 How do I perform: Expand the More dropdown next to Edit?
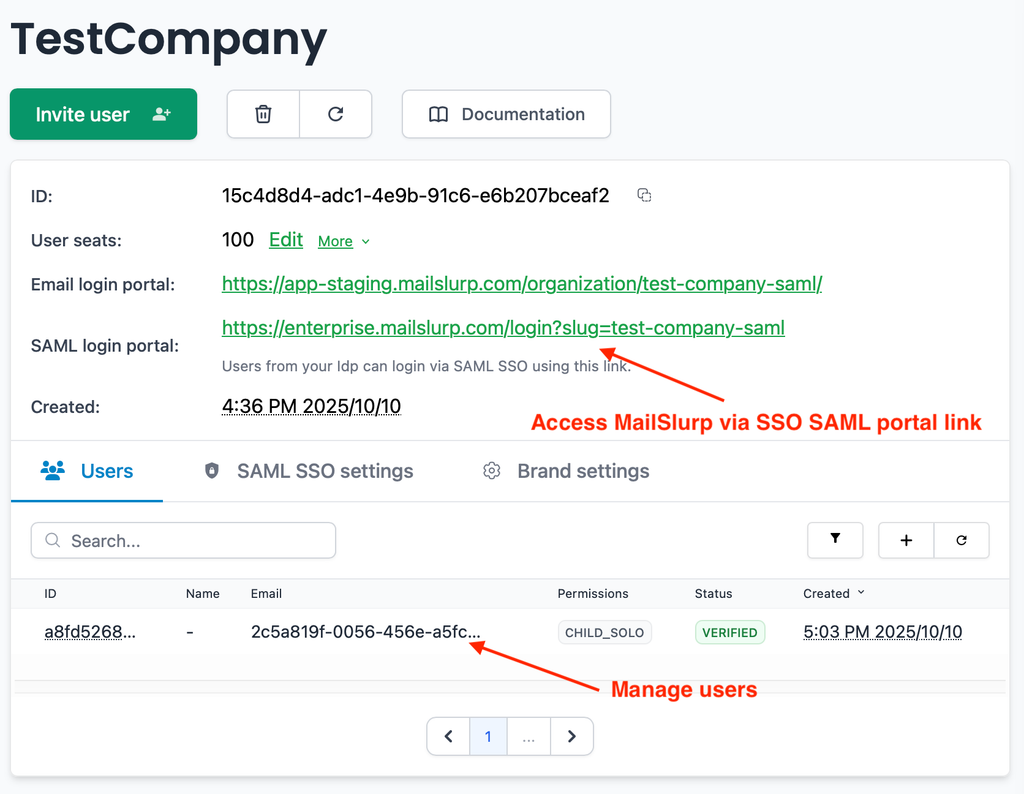pos(344,242)
